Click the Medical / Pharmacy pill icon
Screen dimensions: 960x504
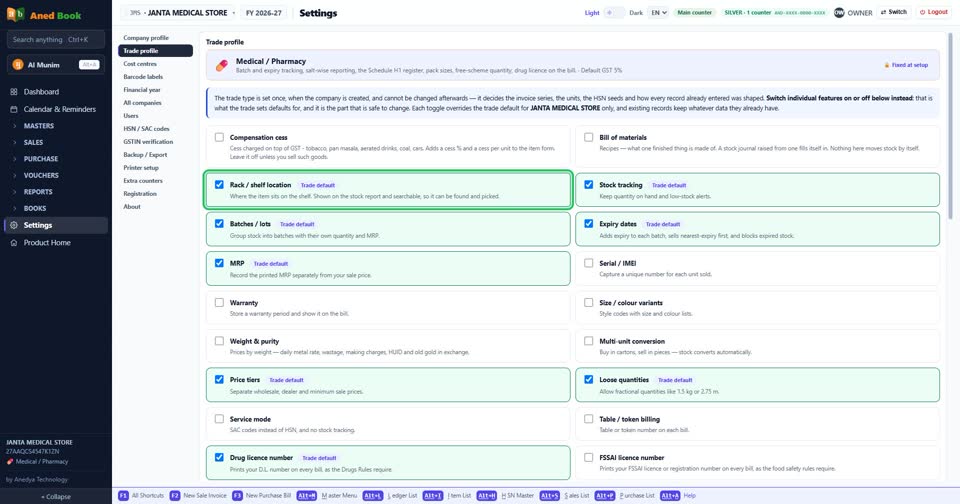[x=222, y=65]
